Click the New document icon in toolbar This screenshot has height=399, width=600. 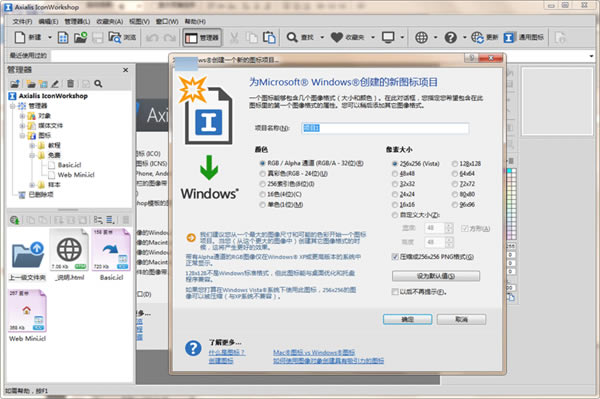[x=20, y=37]
